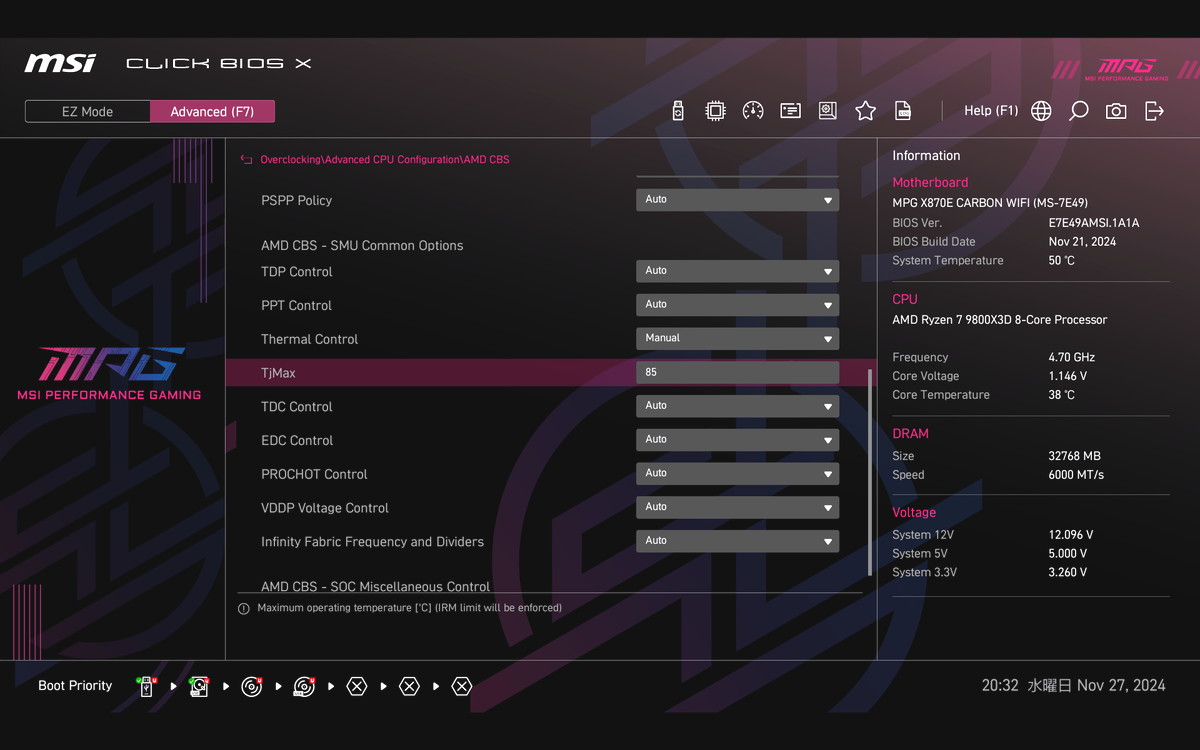
Task: Click the CPU chip icon in toolbar
Action: point(715,111)
